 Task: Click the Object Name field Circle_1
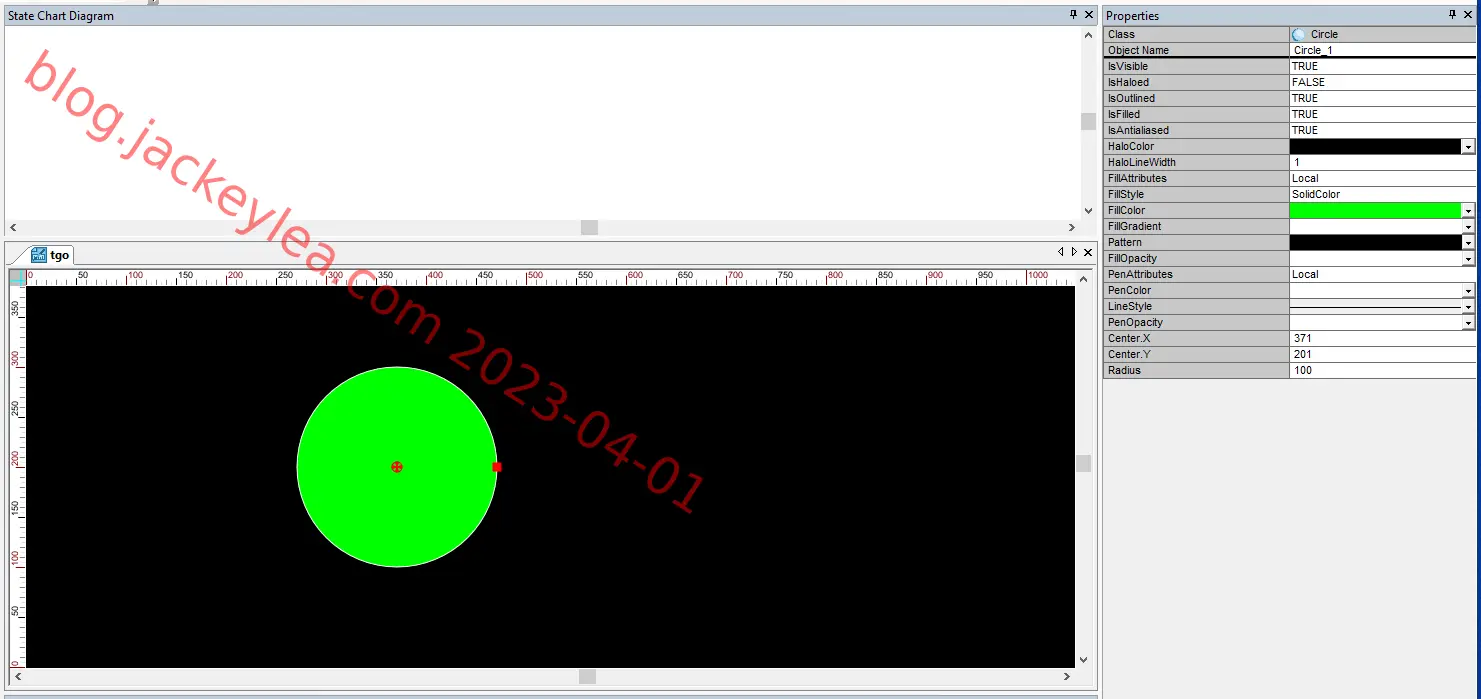pos(1383,50)
